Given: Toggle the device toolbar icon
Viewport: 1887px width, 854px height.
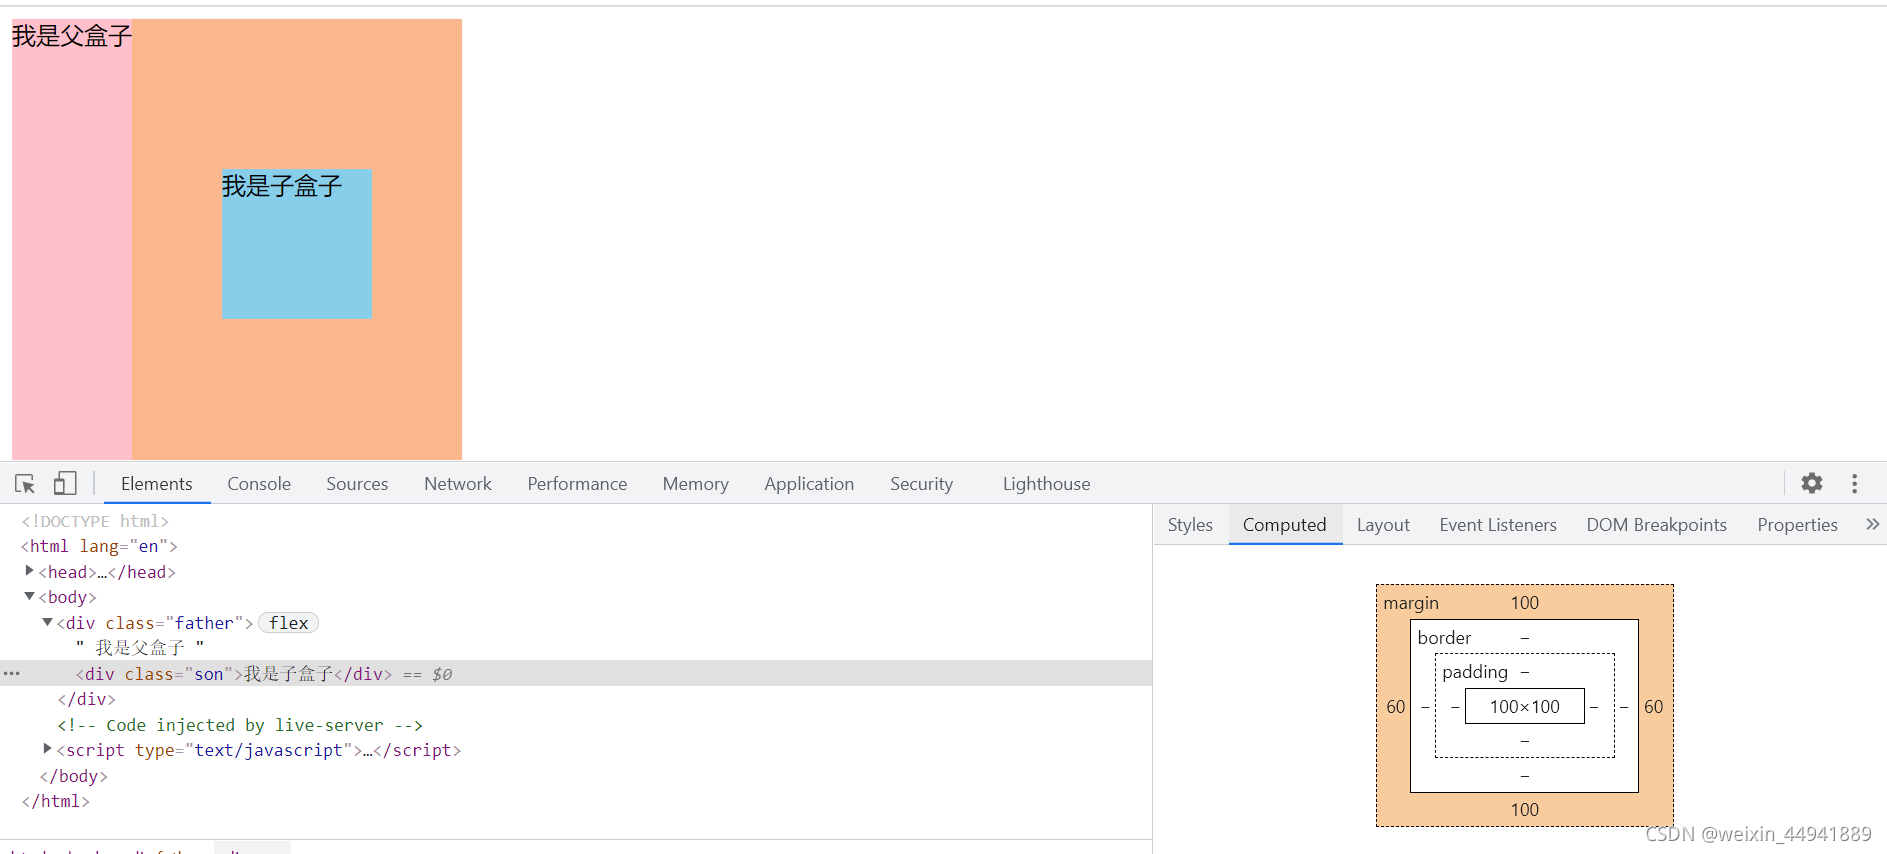Looking at the screenshot, I should coord(65,484).
